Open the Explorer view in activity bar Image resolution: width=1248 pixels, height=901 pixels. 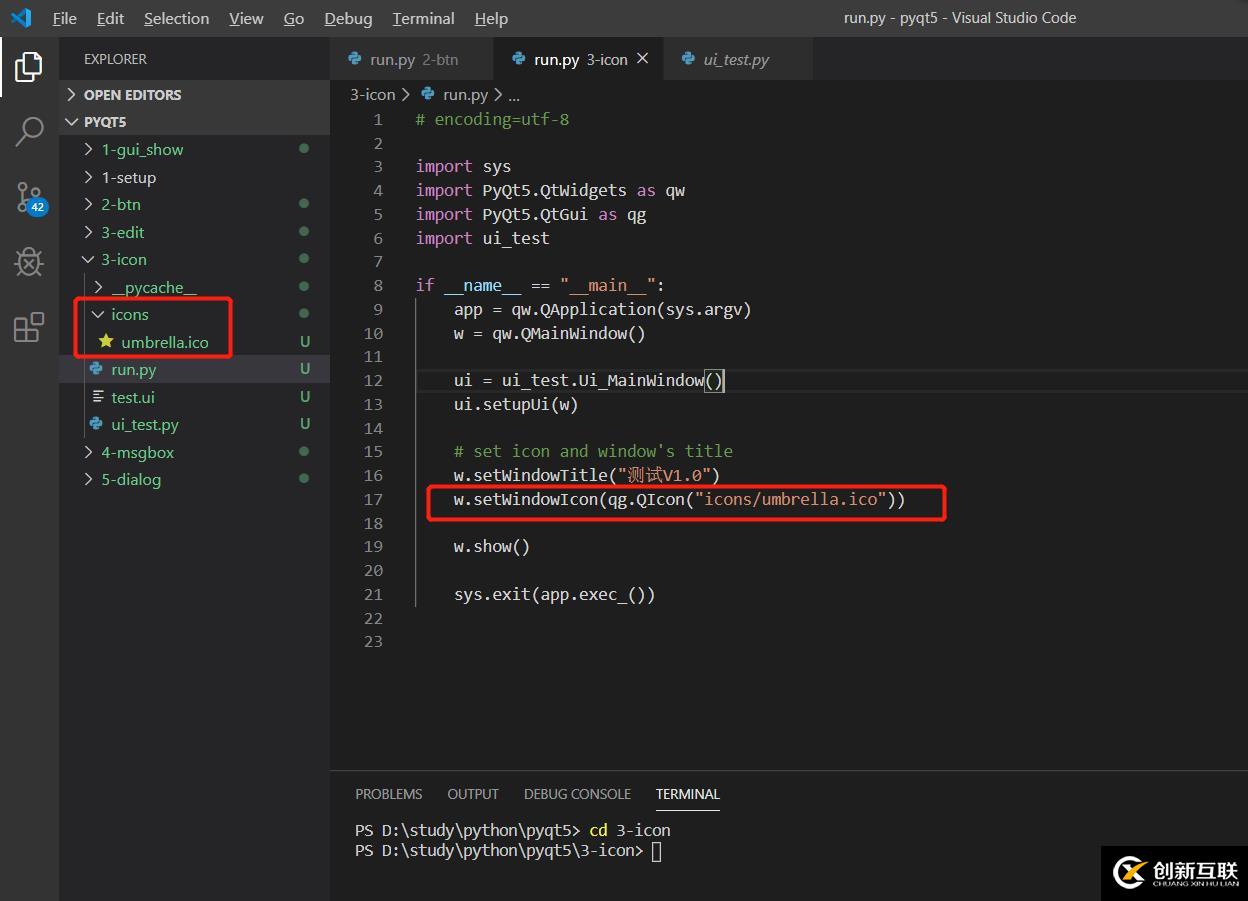(x=29, y=67)
